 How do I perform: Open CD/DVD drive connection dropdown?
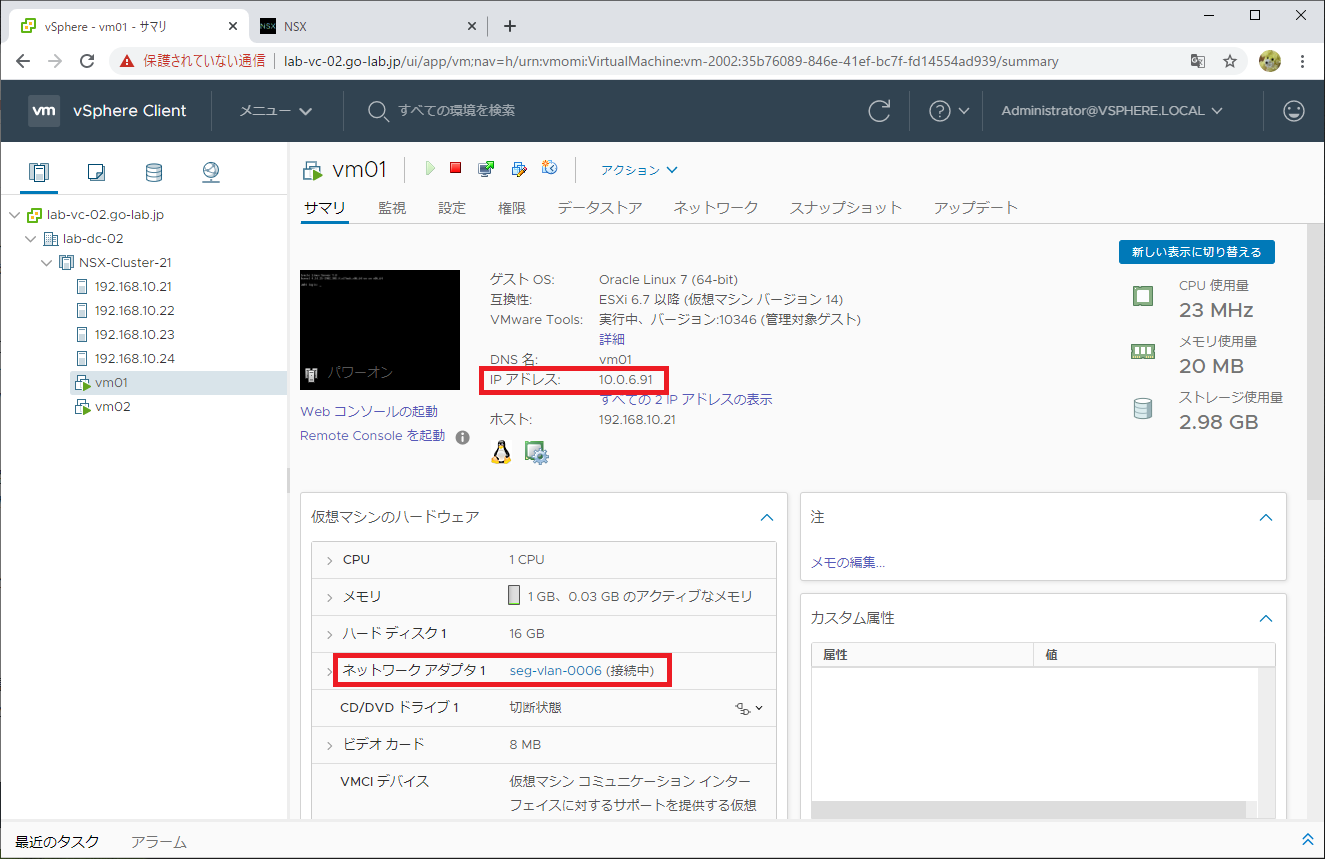click(750, 708)
